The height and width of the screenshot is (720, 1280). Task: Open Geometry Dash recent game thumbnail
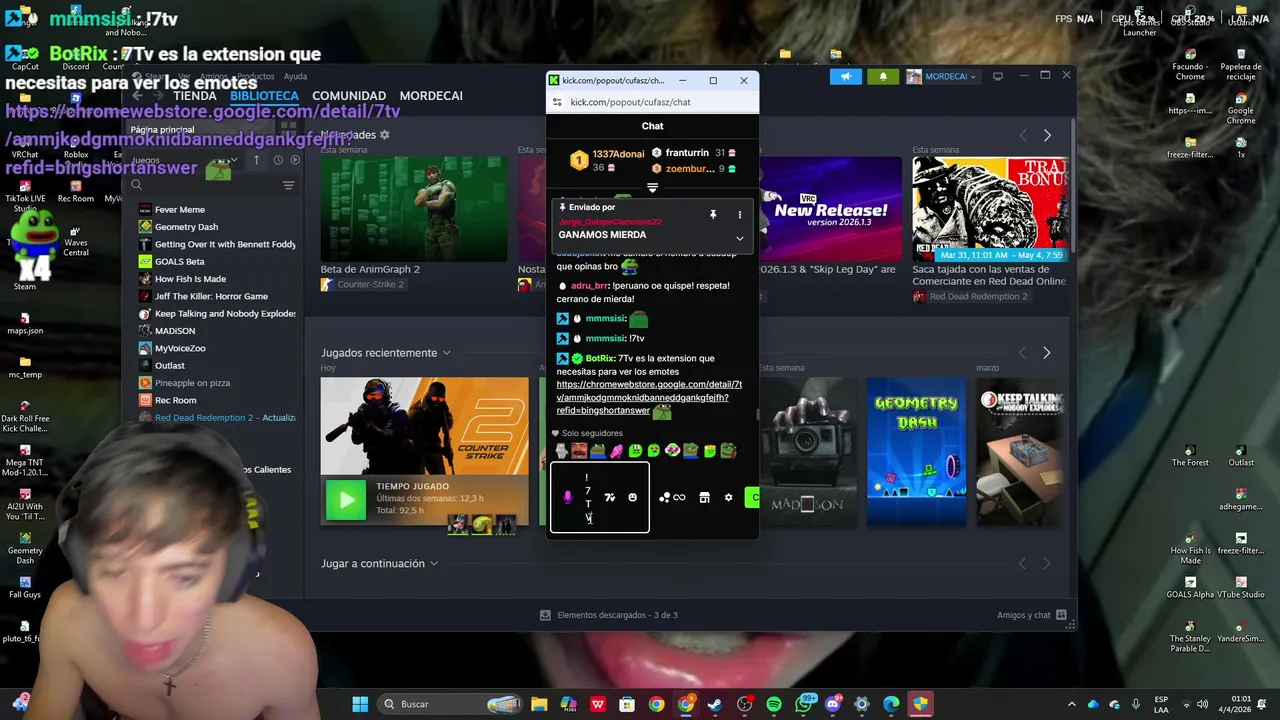click(x=916, y=452)
